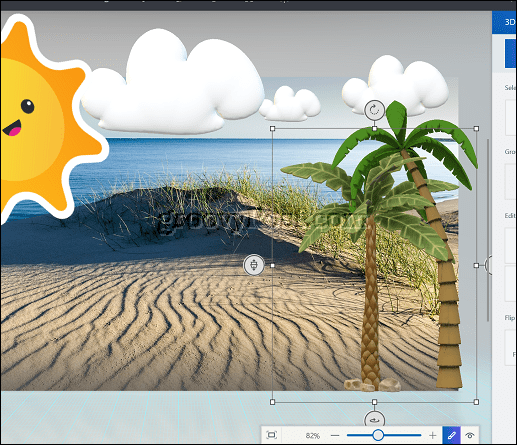Click the top-middle selection box handle
Image resolution: width=517 pixels, height=445 pixels.
pos(374,129)
